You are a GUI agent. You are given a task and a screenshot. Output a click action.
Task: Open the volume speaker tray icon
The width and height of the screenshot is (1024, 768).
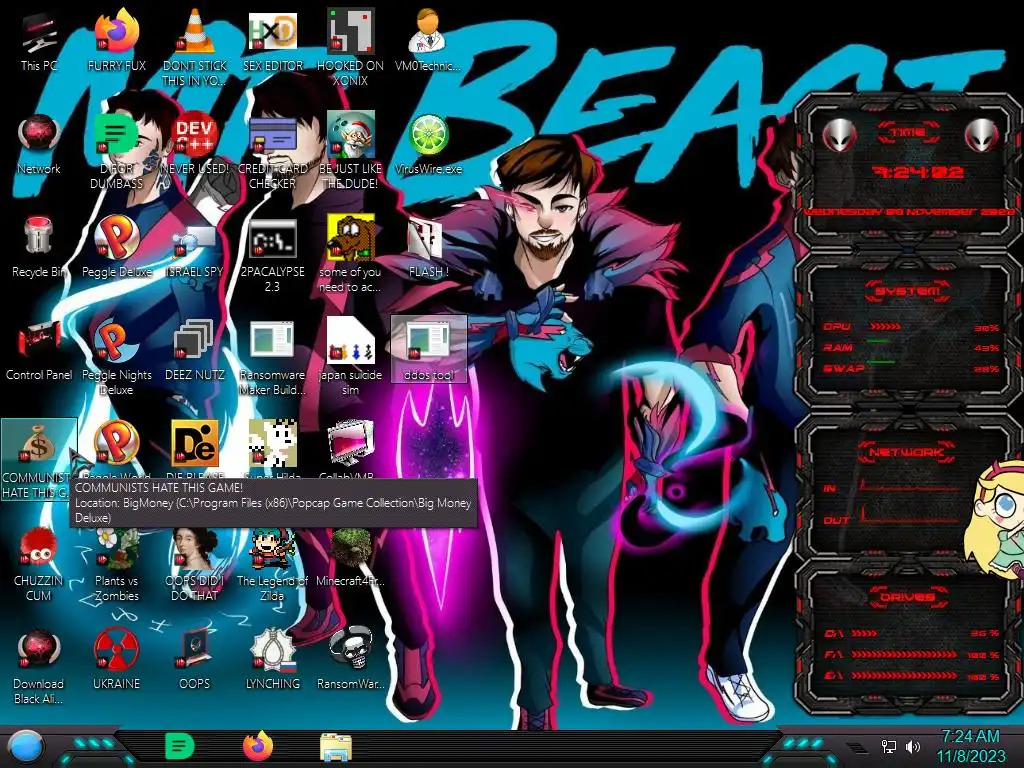tap(913, 746)
